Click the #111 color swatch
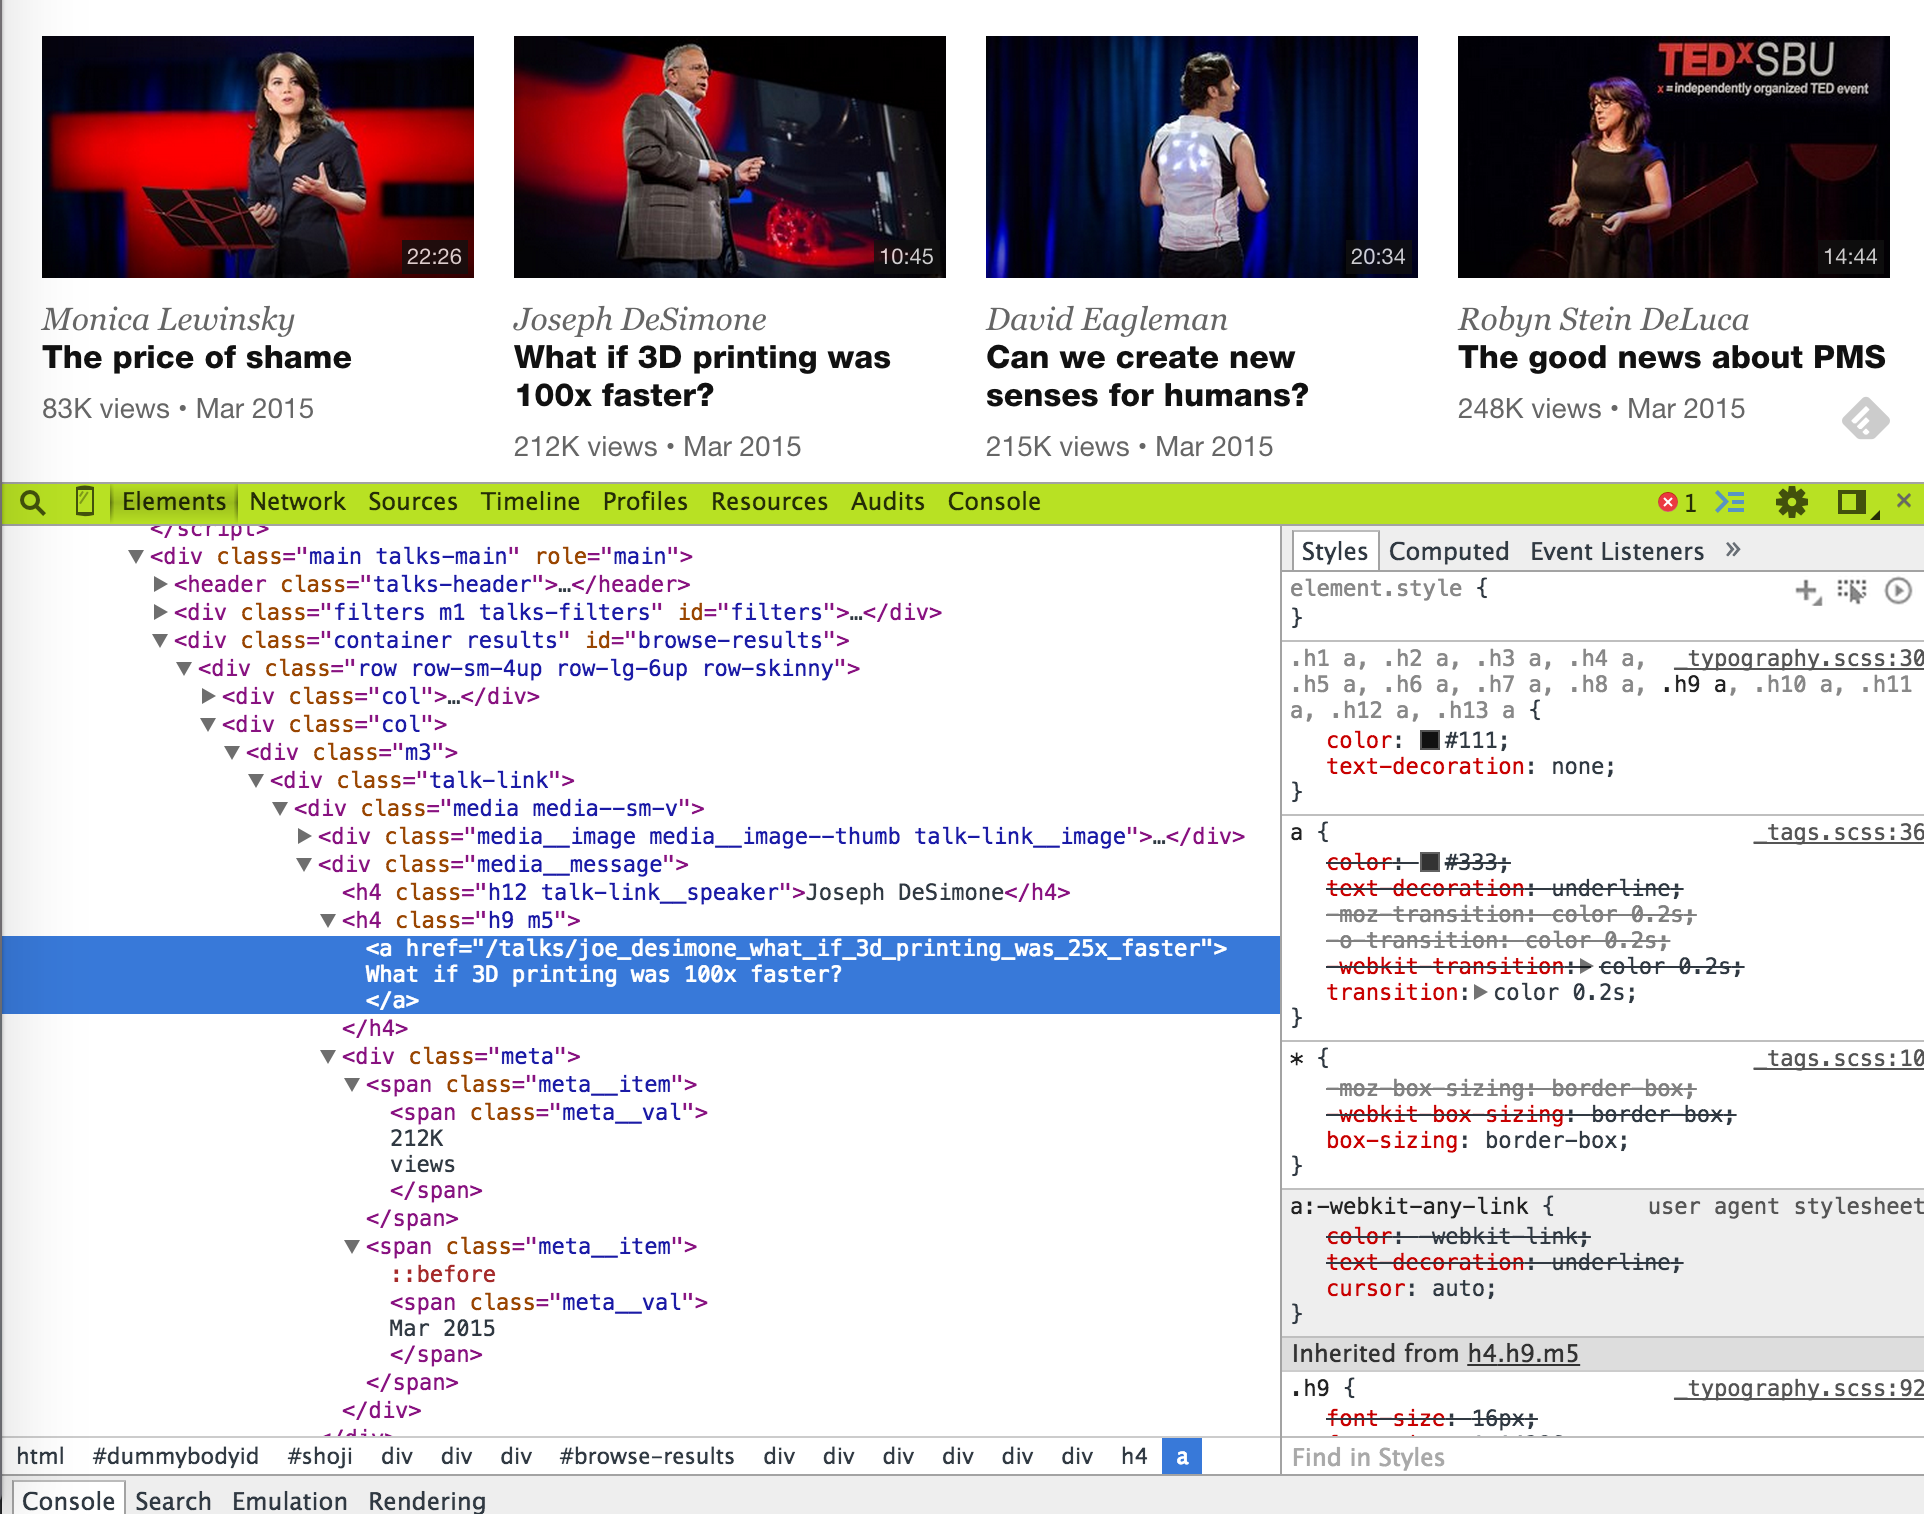Image resolution: width=1924 pixels, height=1514 pixels. pos(1430,740)
